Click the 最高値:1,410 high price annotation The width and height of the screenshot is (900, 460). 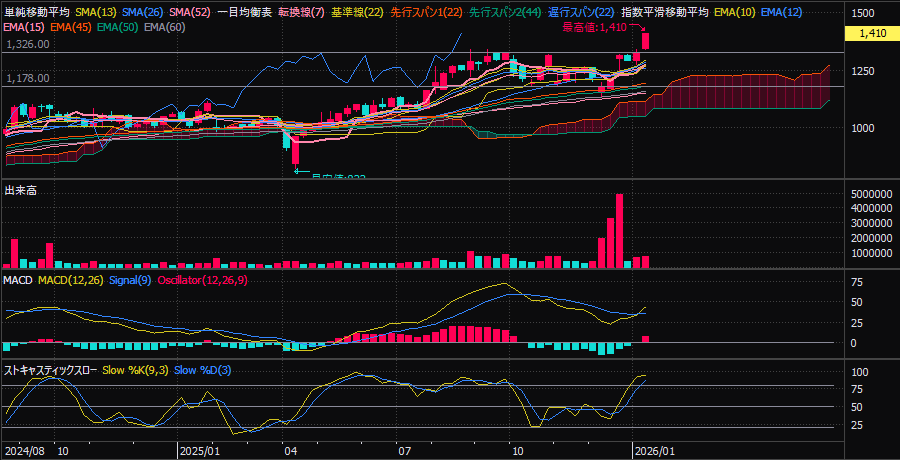pos(594,28)
